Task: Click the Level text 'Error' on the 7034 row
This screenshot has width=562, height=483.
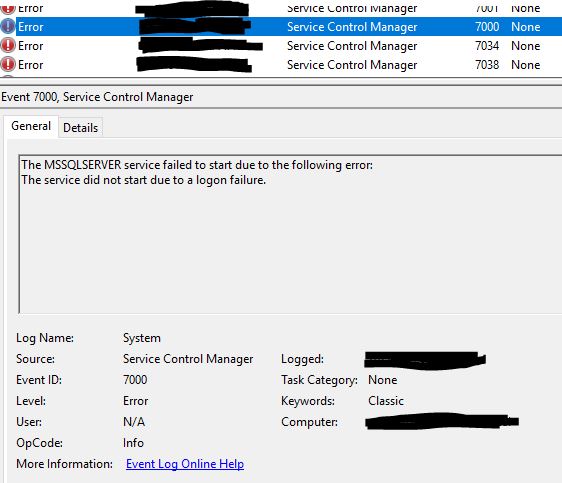Action: [30, 46]
